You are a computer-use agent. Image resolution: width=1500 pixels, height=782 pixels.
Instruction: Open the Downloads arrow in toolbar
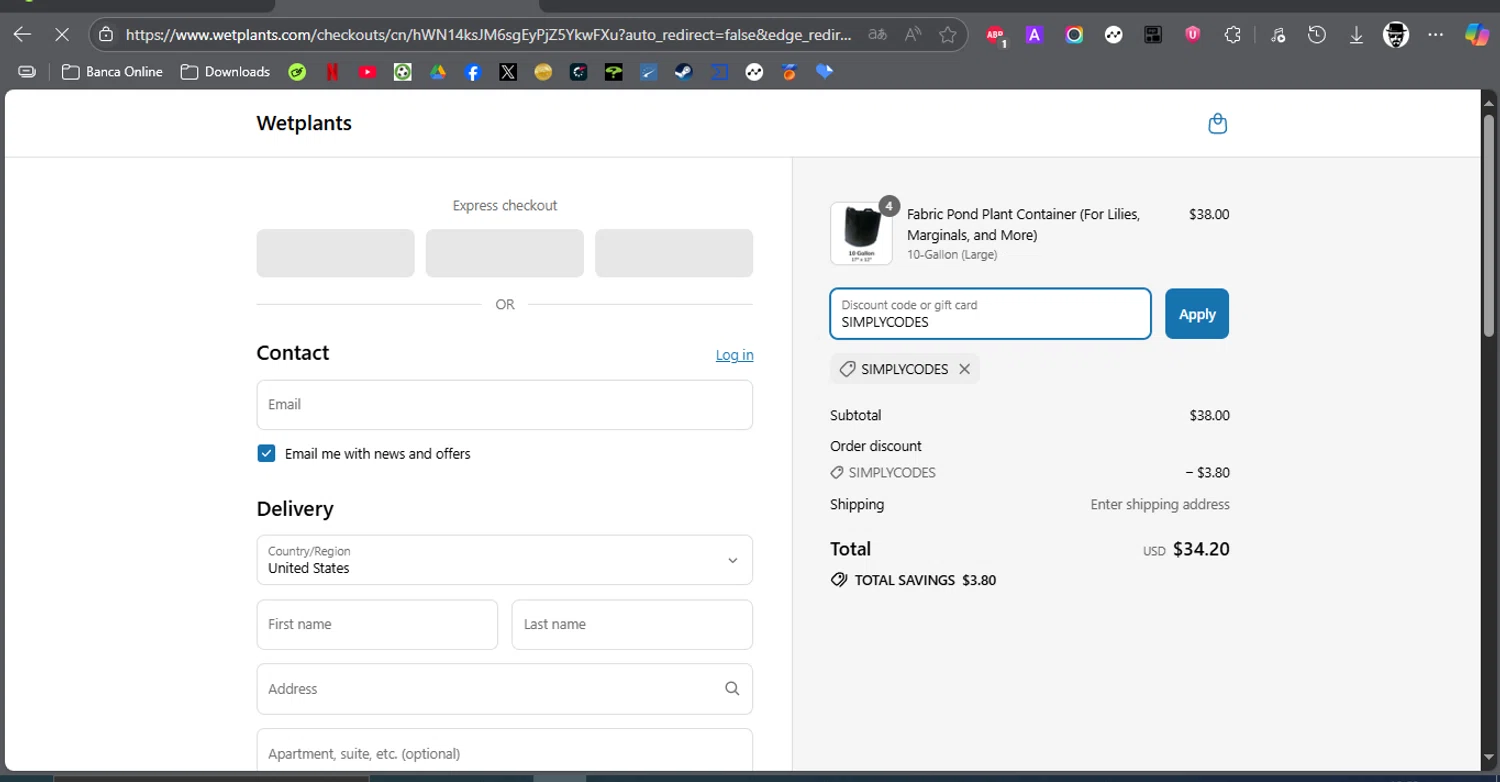[x=1356, y=35]
